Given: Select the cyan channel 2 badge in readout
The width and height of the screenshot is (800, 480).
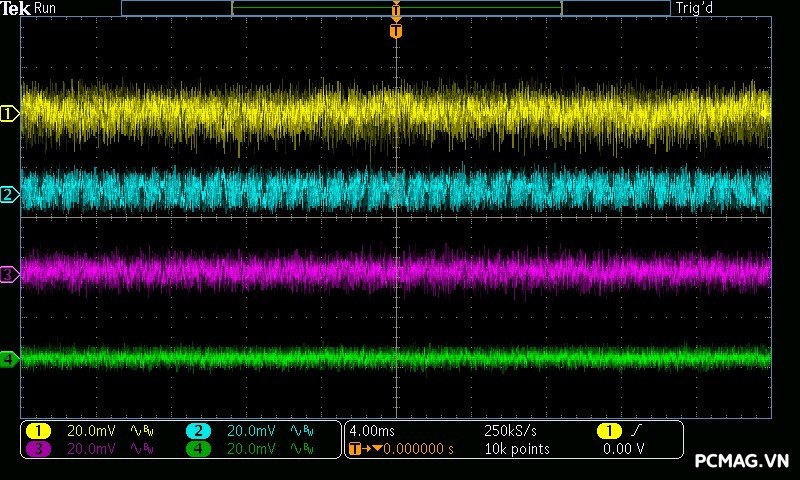Looking at the screenshot, I should [x=198, y=431].
